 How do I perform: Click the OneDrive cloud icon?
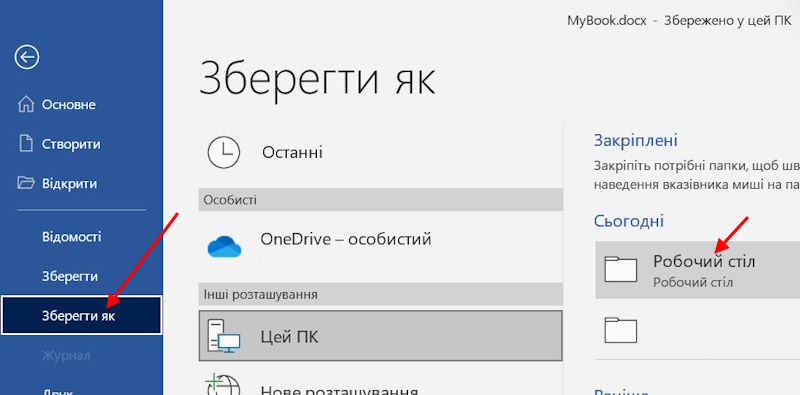click(224, 246)
